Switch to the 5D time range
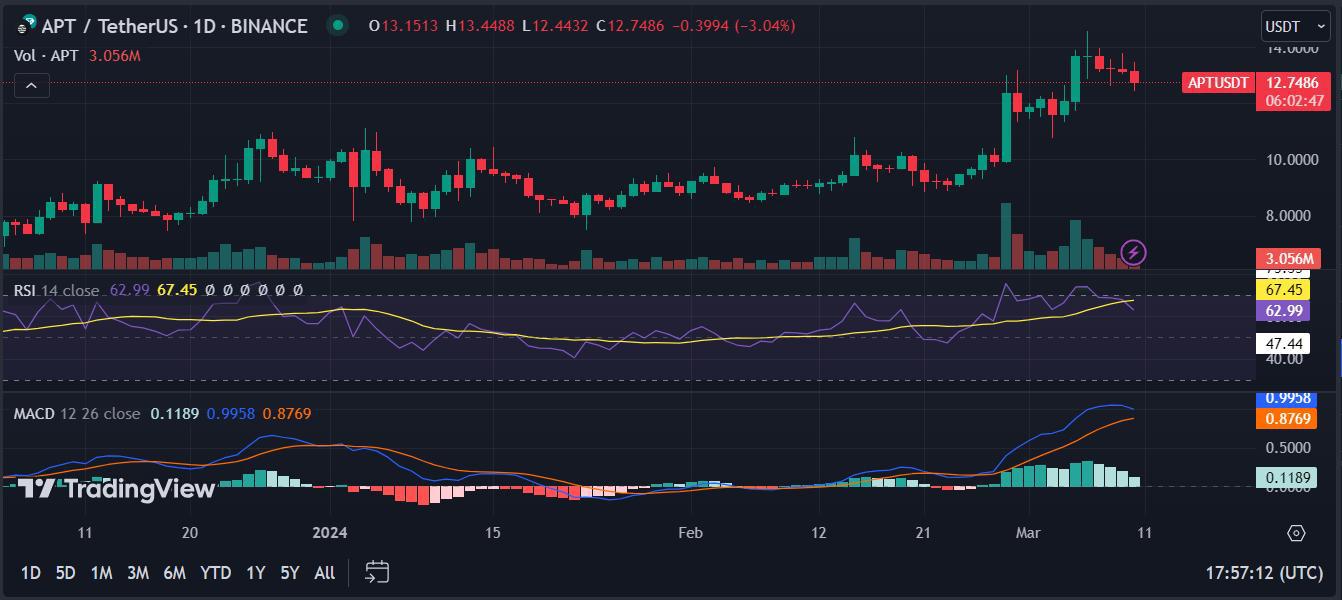The width and height of the screenshot is (1342, 600). tap(65, 573)
